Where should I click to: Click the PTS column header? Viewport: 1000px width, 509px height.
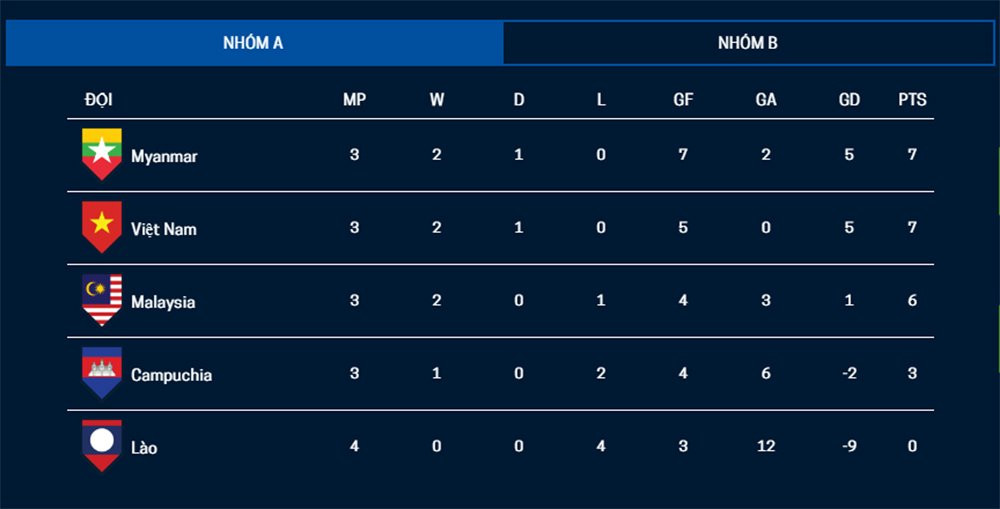pyautogui.click(x=912, y=100)
